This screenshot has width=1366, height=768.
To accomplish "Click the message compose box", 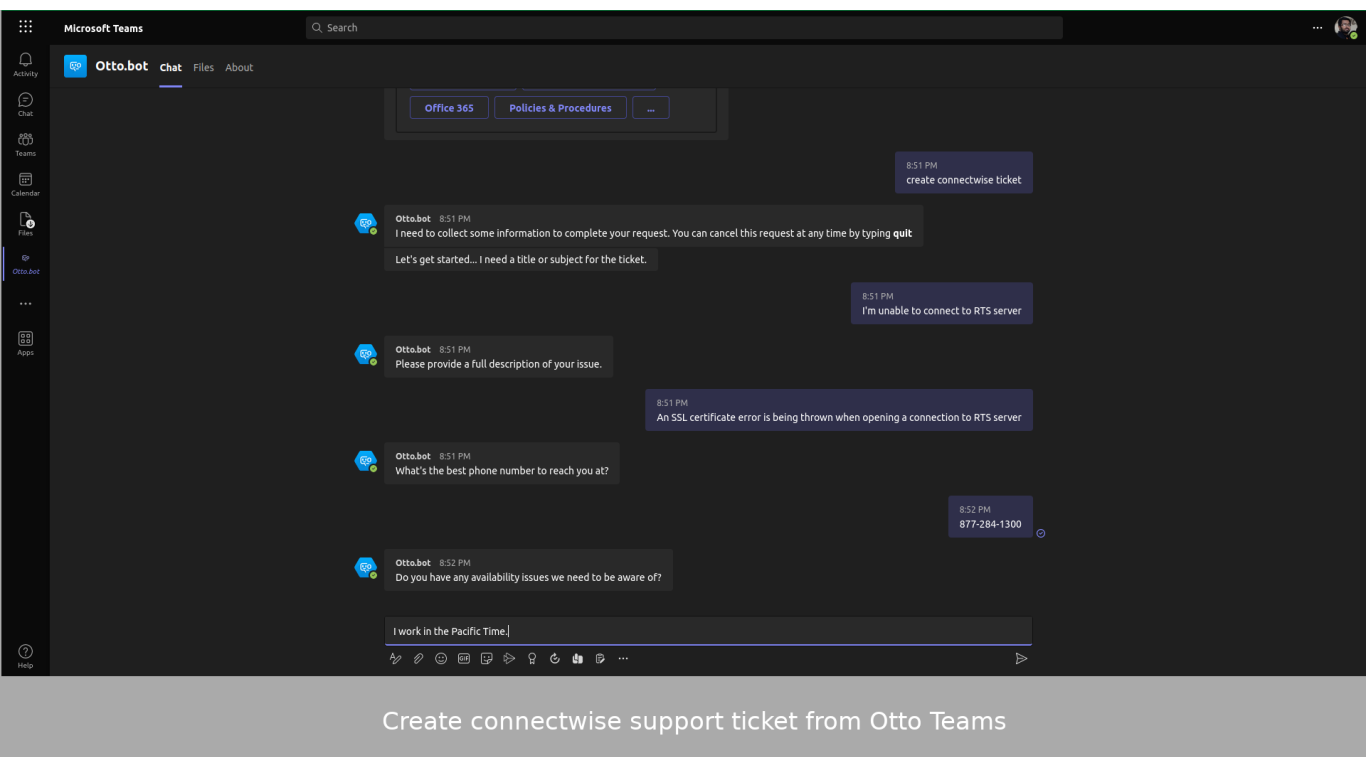I will (708, 631).
